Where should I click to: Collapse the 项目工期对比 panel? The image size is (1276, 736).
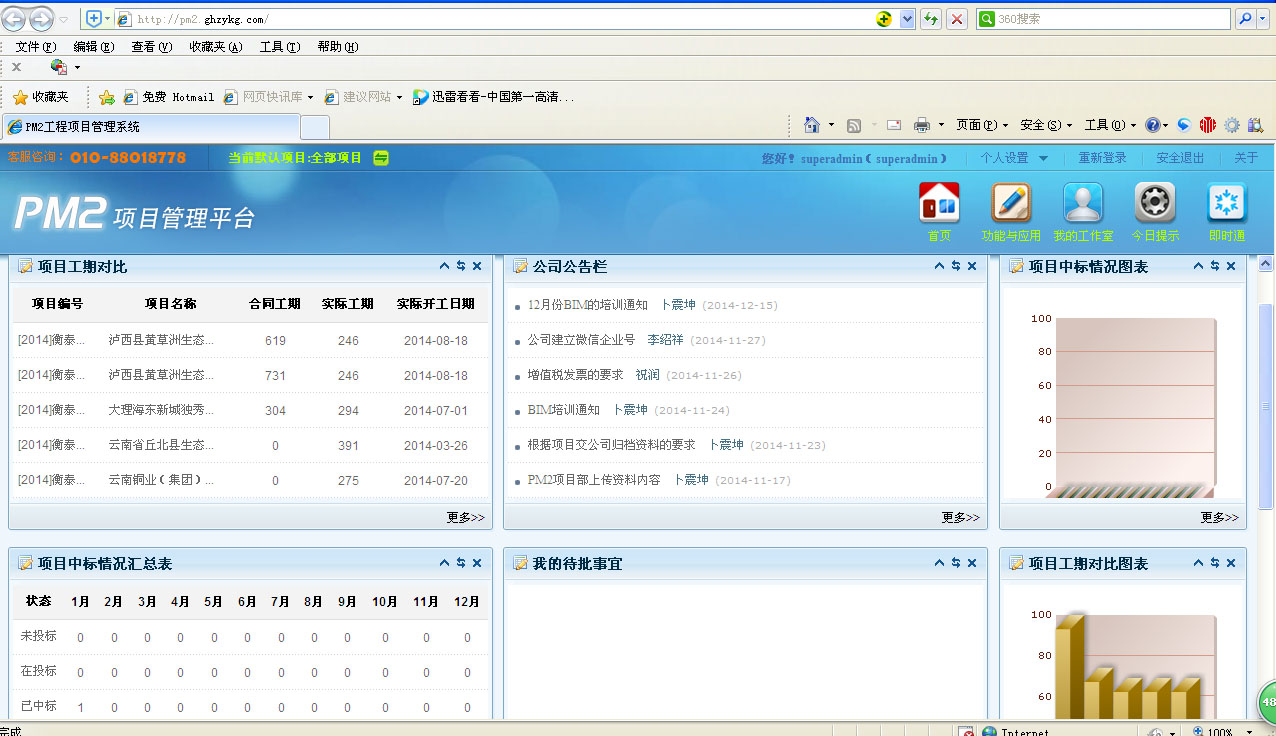click(x=444, y=266)
